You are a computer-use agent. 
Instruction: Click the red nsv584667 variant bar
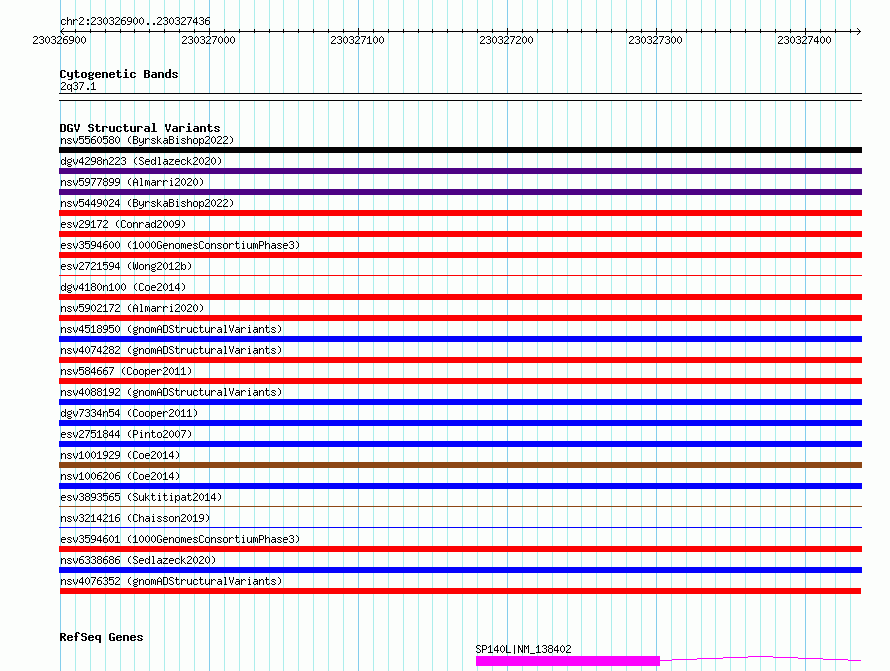[x=460, y=381]
